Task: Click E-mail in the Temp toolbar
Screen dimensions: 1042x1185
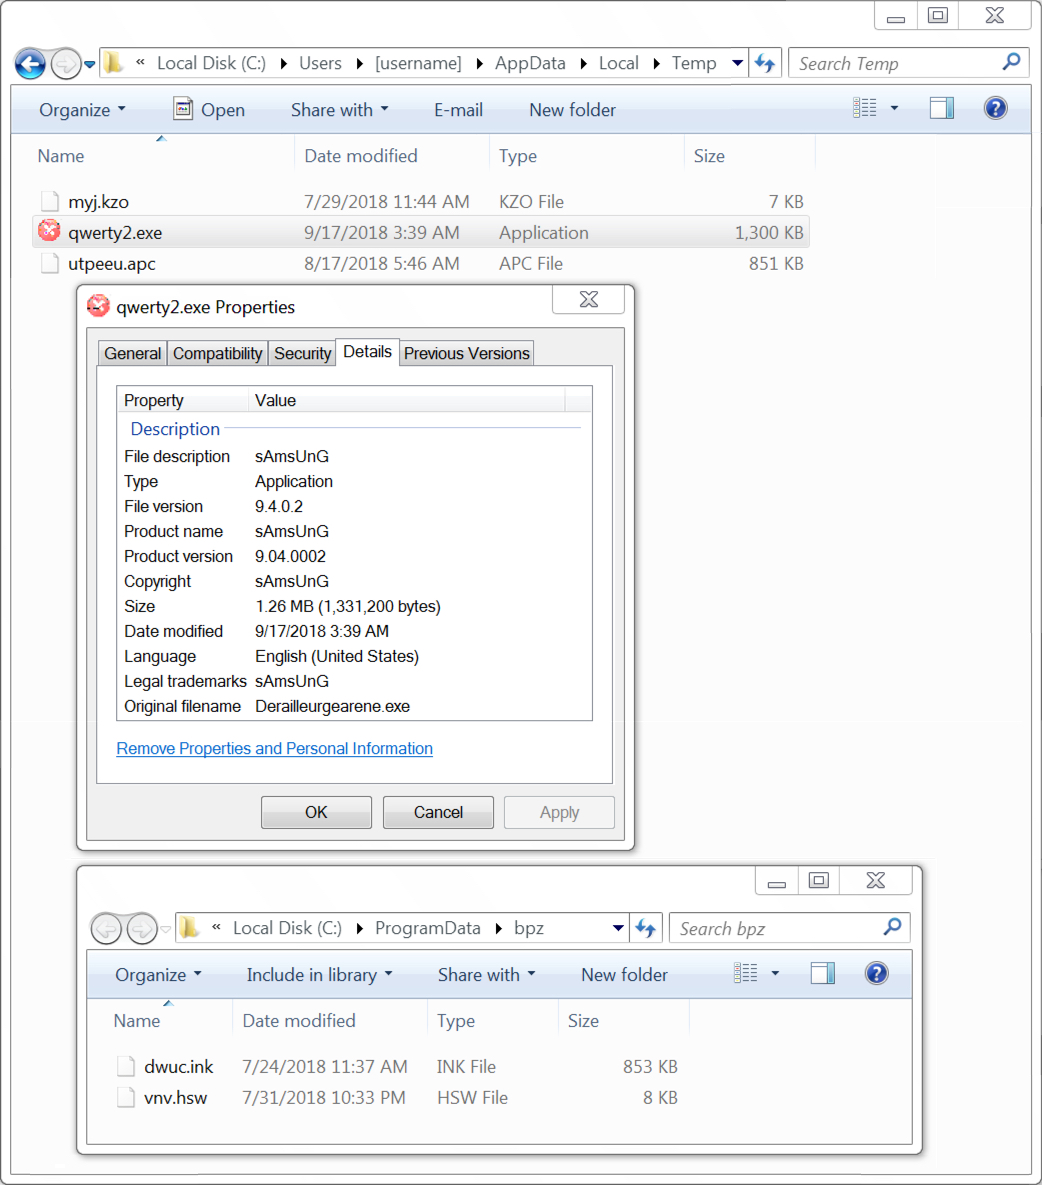Action: coord(458,110)
